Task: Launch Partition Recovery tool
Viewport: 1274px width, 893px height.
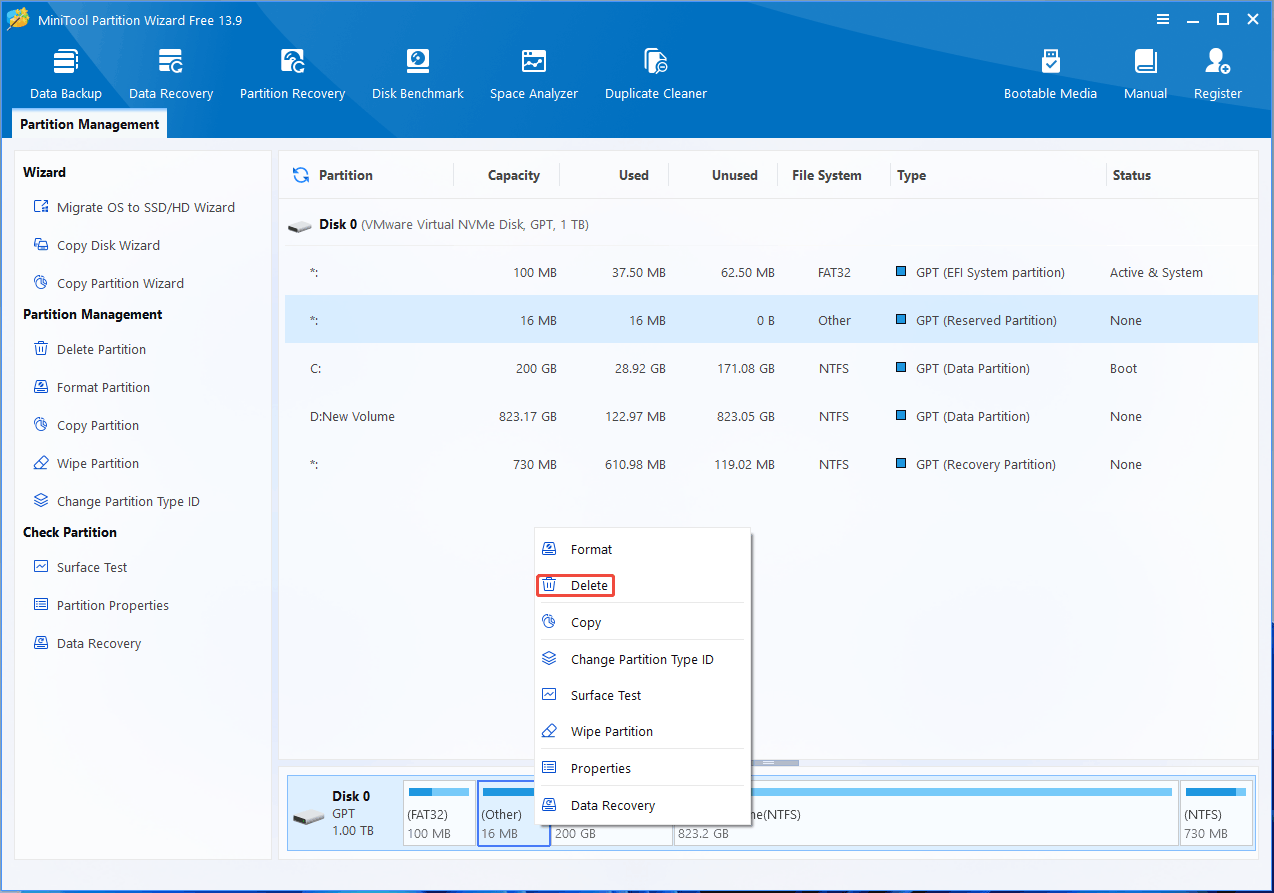Action: 292,74
